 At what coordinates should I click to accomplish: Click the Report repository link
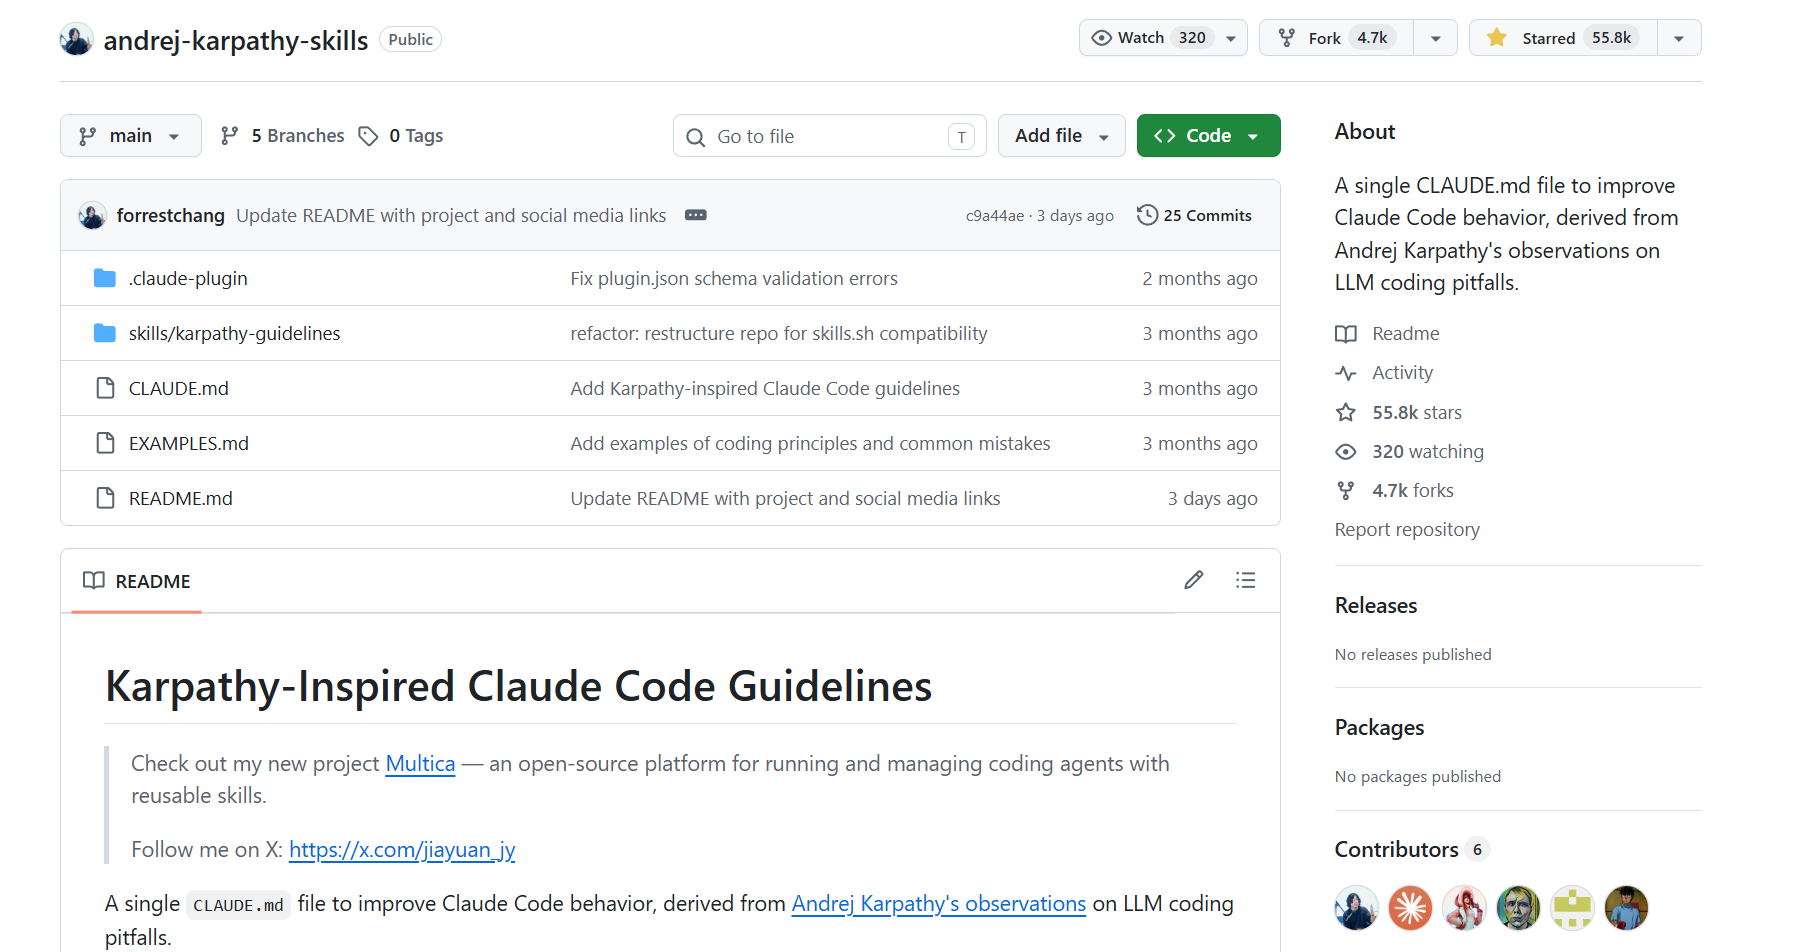[x=1407, y=529]
